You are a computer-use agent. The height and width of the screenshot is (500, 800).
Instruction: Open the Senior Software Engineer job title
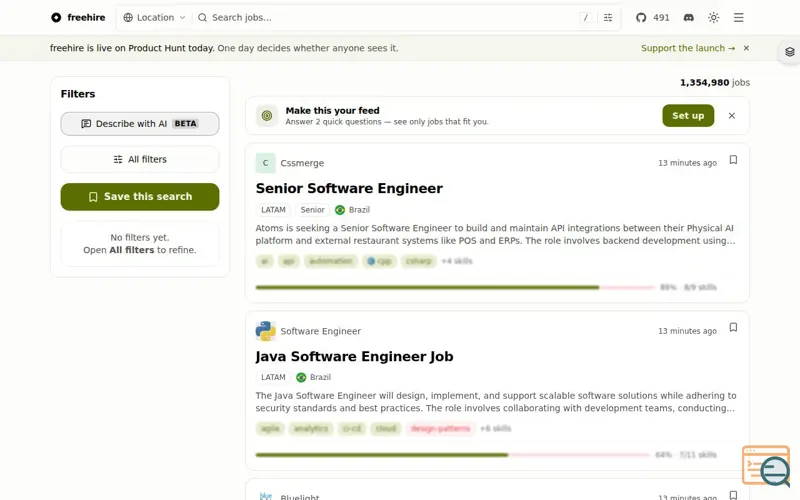coord(349,188)
